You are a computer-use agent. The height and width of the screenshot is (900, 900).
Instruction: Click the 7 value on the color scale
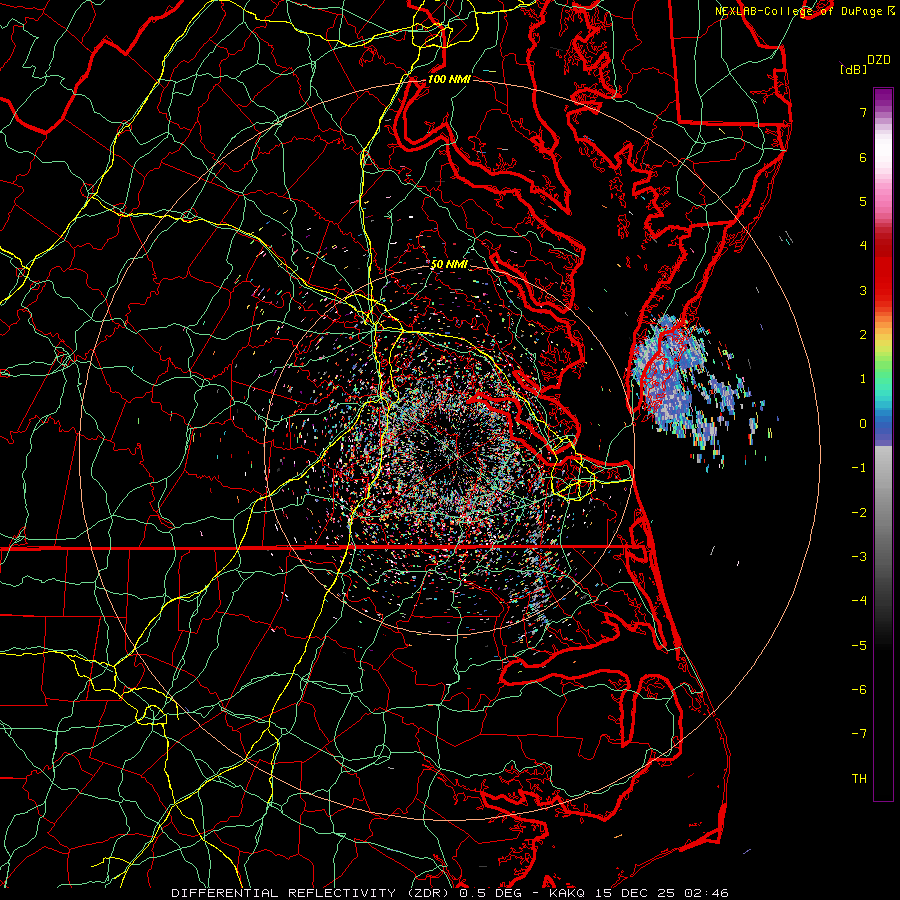(863, 112)
